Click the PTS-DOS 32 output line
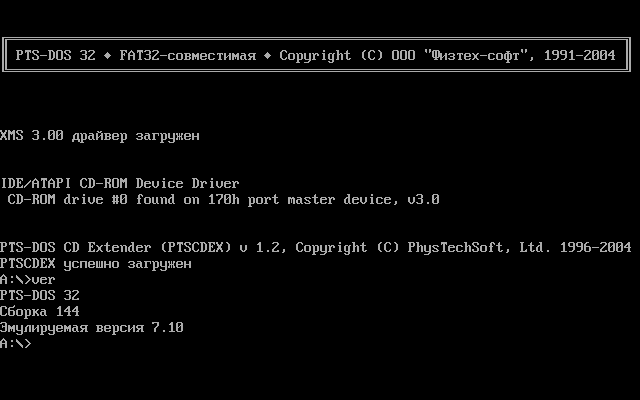The image size is (640, 400). 40,296
